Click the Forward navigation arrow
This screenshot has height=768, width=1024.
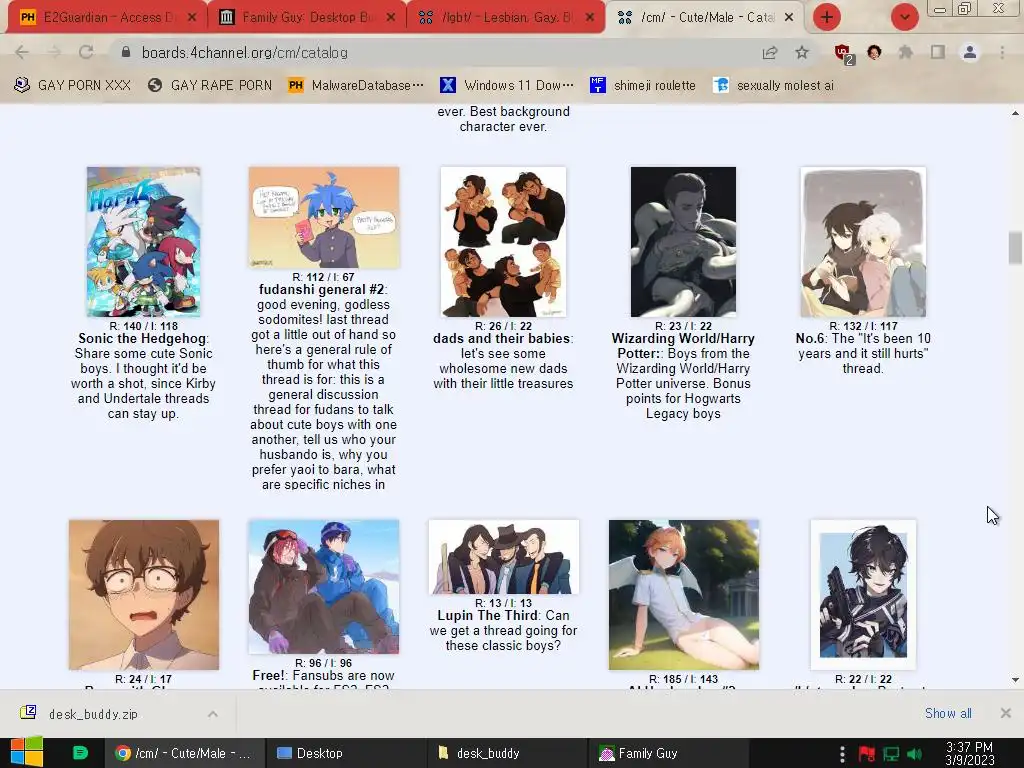tap(54, 52)
